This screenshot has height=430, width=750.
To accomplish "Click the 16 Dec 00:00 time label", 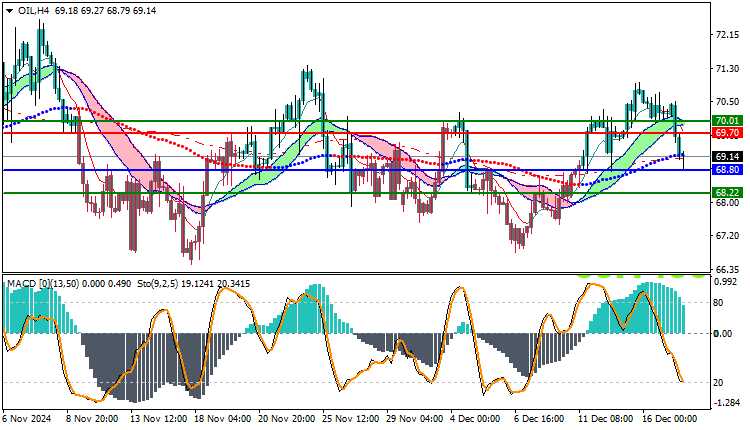I will [670, 419].
